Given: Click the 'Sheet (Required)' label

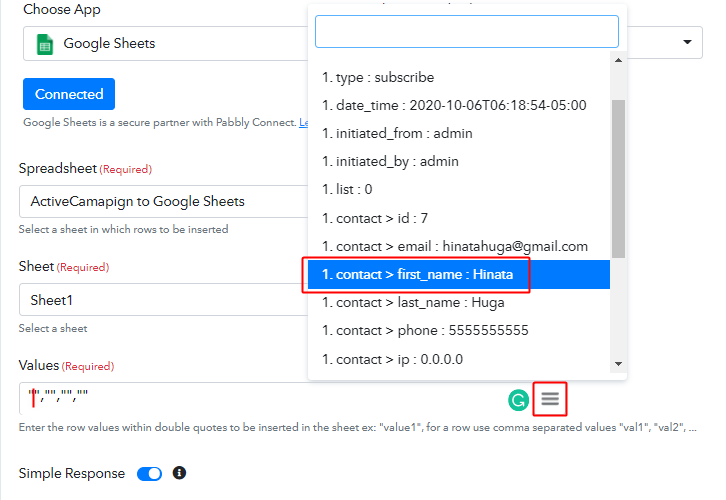Looking at the screenshot, I should tap(64, 267).
